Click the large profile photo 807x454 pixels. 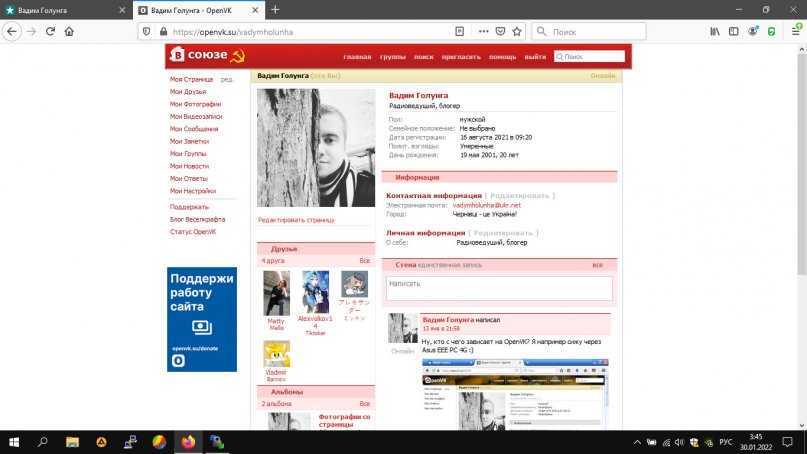click(316, 148)
